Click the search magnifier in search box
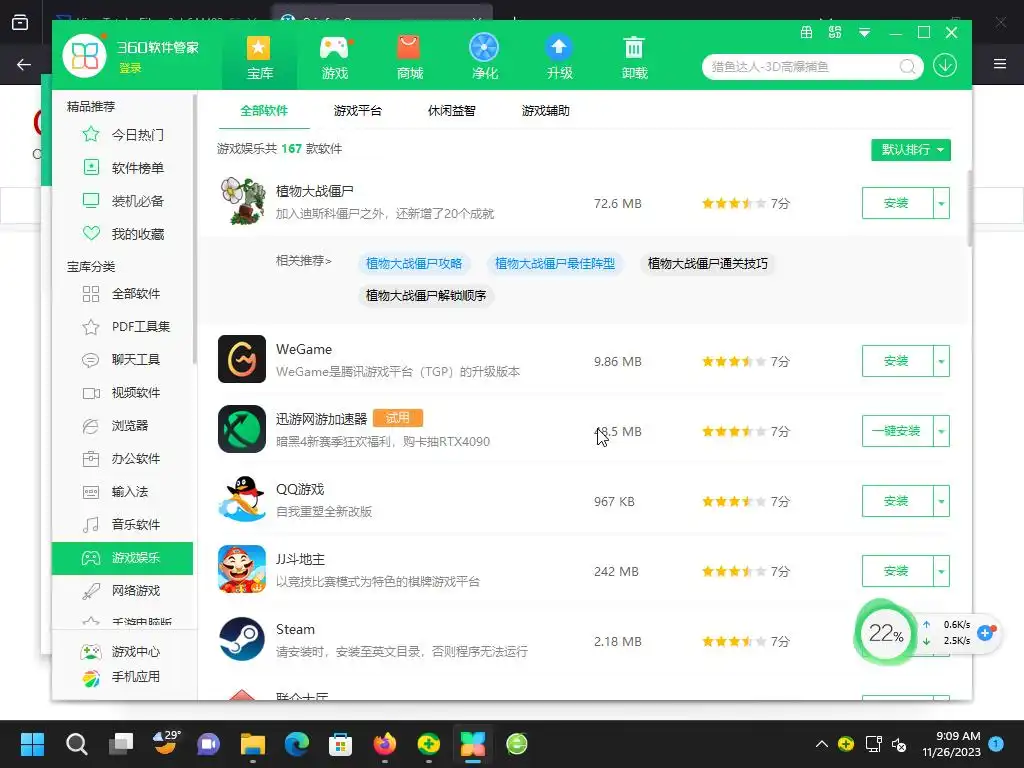Viewport: 1024px width, 768px height. click(907, 67)
